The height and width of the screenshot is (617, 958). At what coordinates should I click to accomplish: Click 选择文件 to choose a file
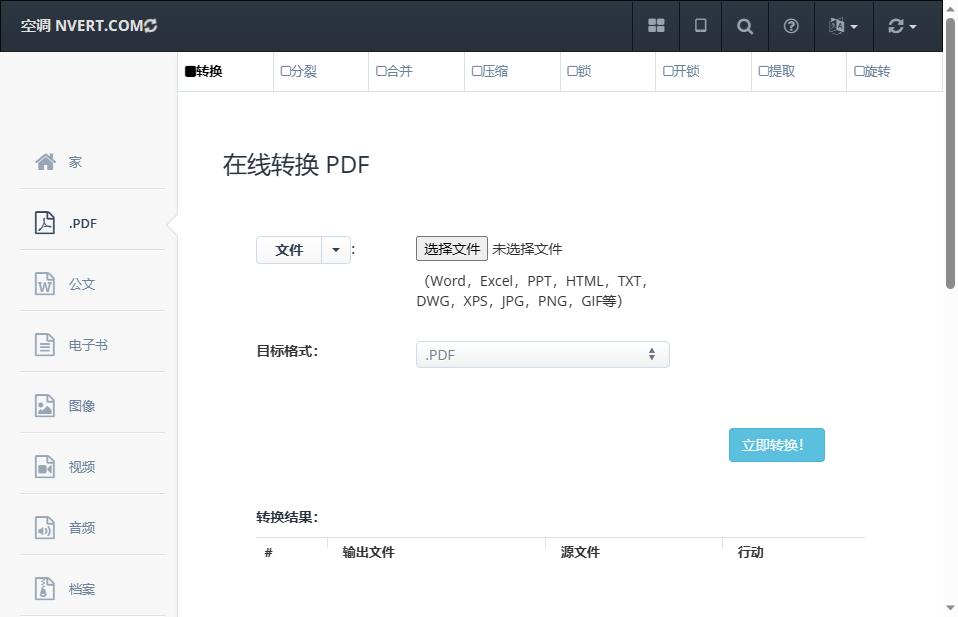click(x=451, y=248)
